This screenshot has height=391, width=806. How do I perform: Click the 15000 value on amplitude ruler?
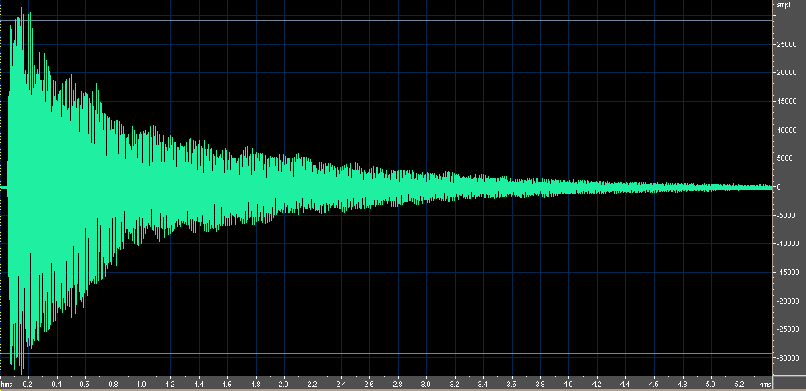tap(786, 102)
